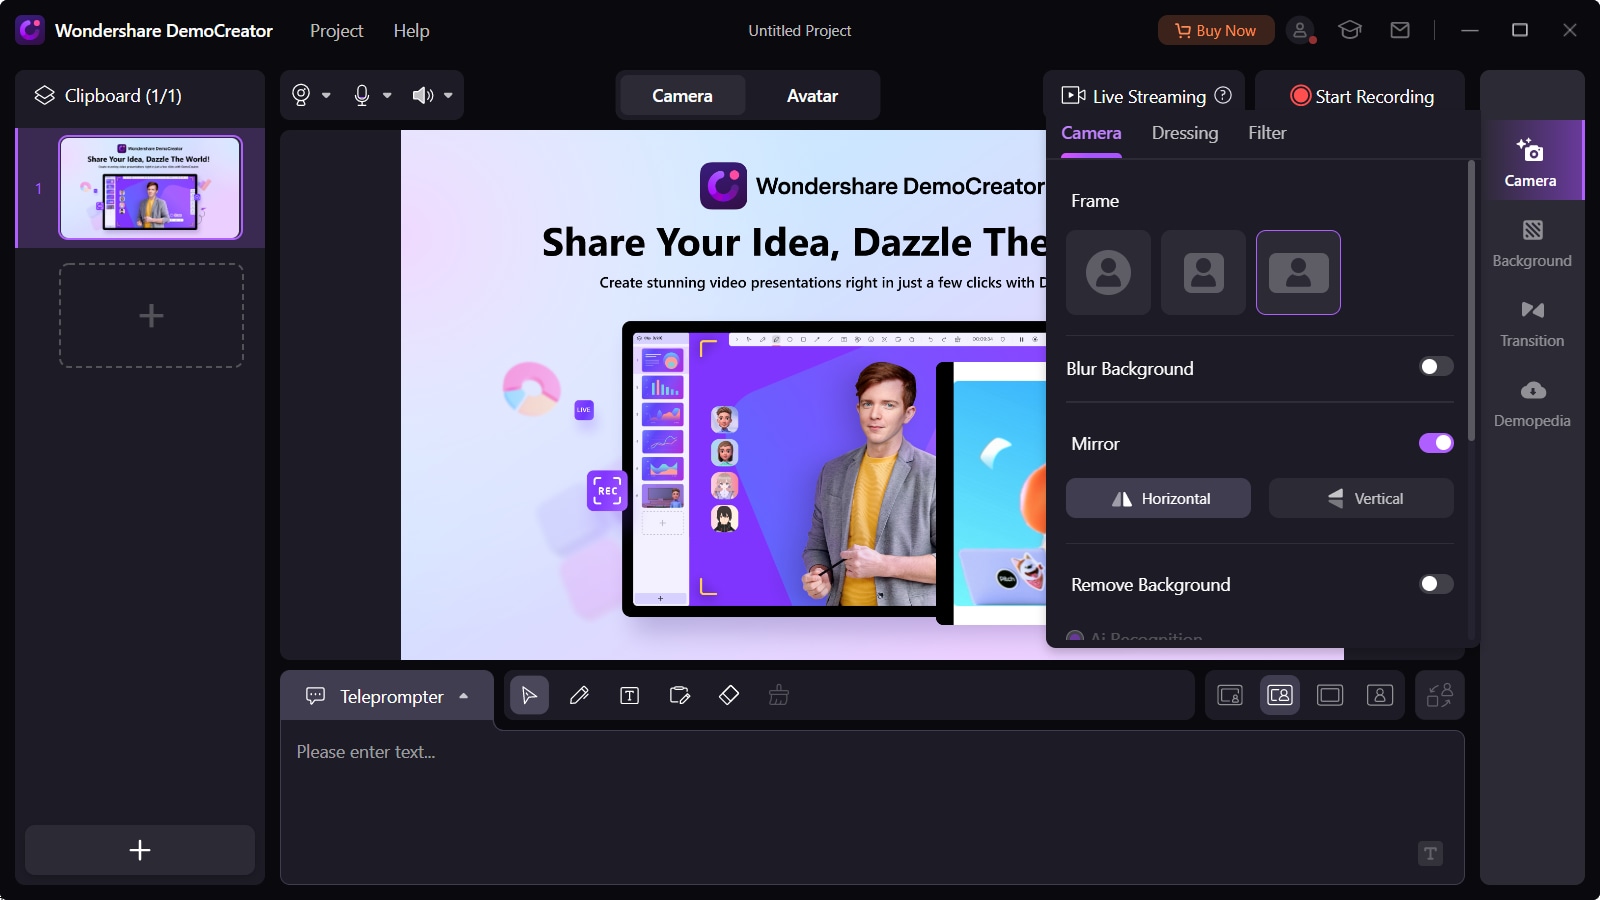Open the account profile icon
This screenshot has height=900, width=1600.
tap(1300, 30)
